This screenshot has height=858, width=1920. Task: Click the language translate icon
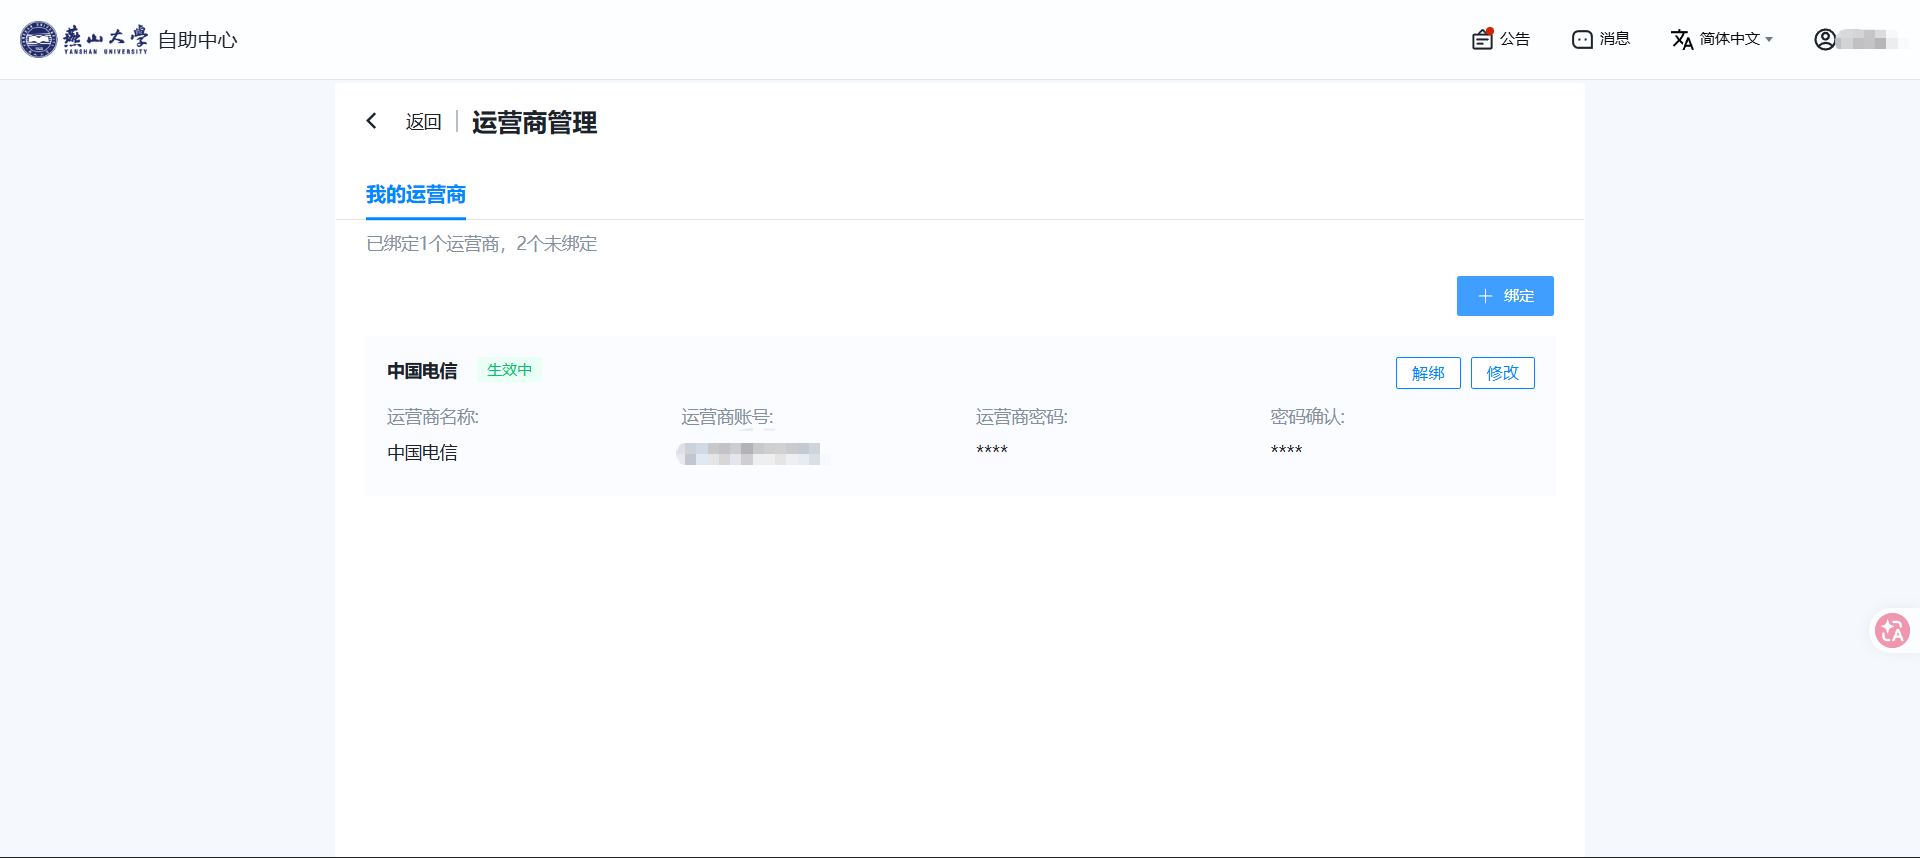point(1682,39)
